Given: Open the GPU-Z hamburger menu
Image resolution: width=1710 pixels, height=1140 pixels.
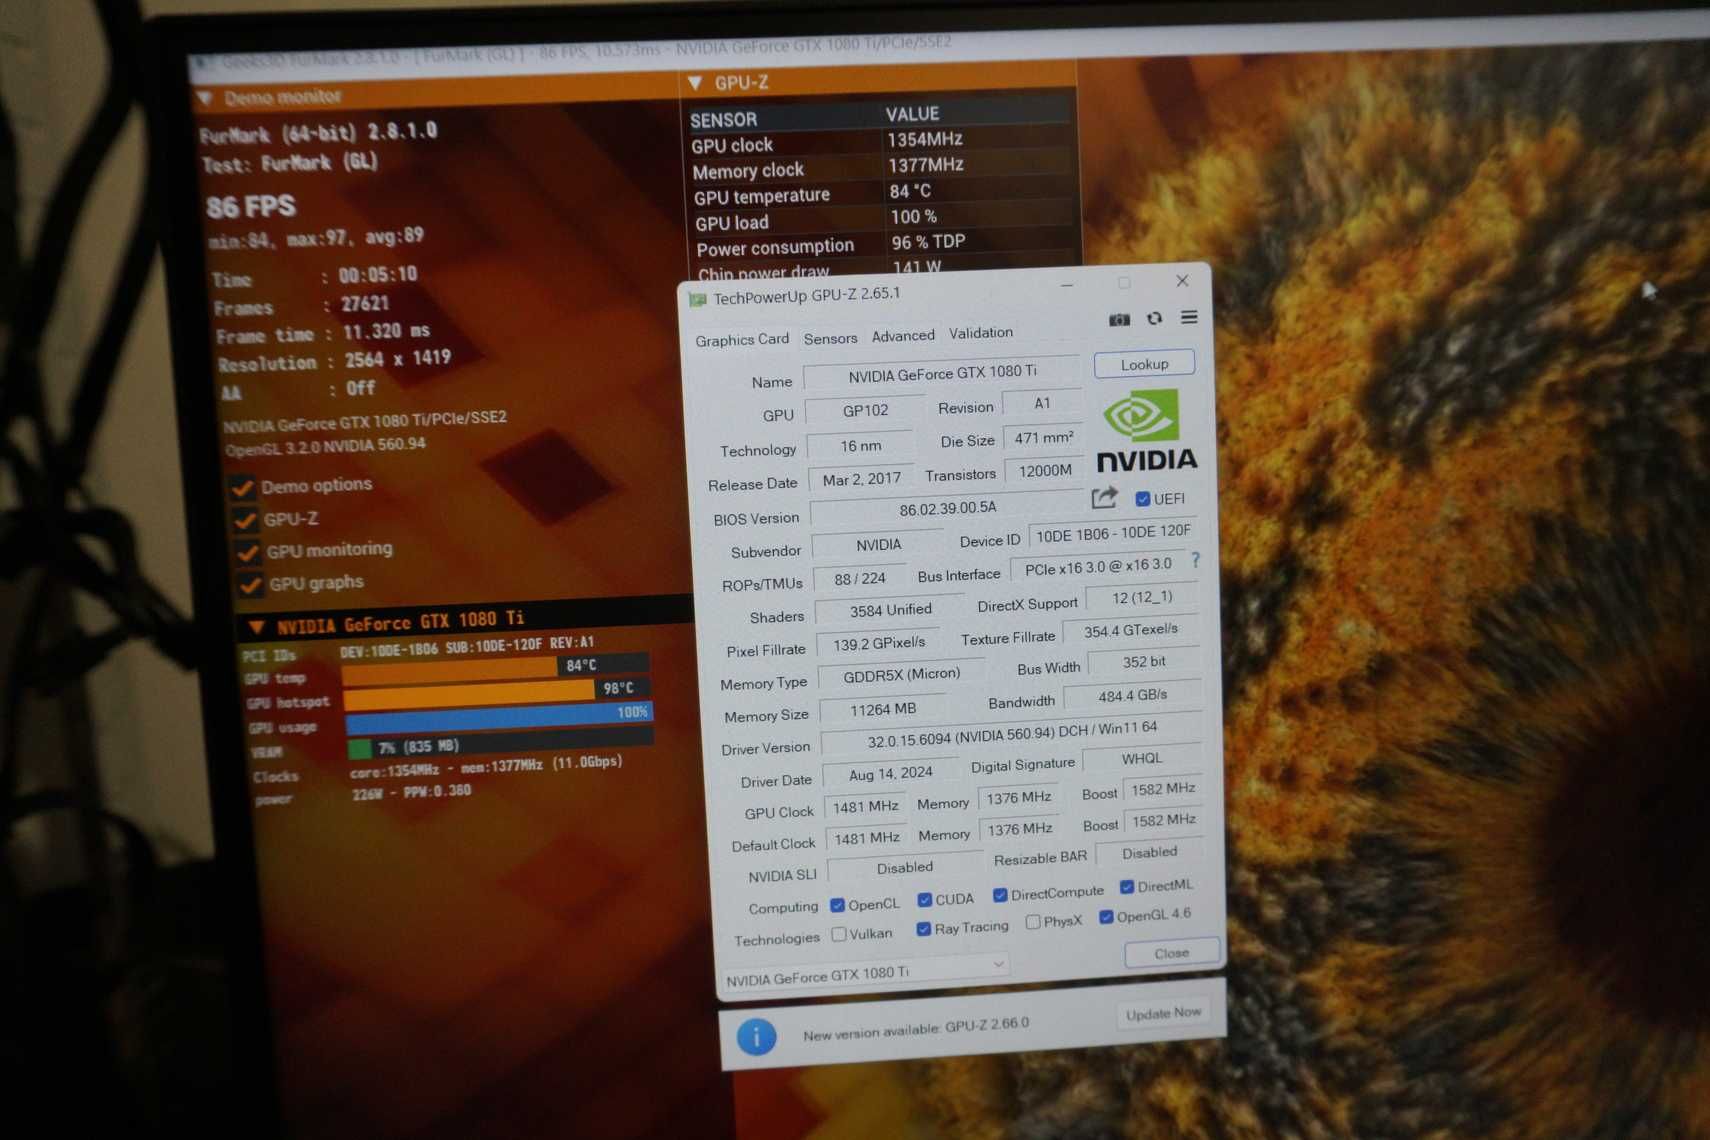Looking at the screenshot, I should tap(1189, 317).
